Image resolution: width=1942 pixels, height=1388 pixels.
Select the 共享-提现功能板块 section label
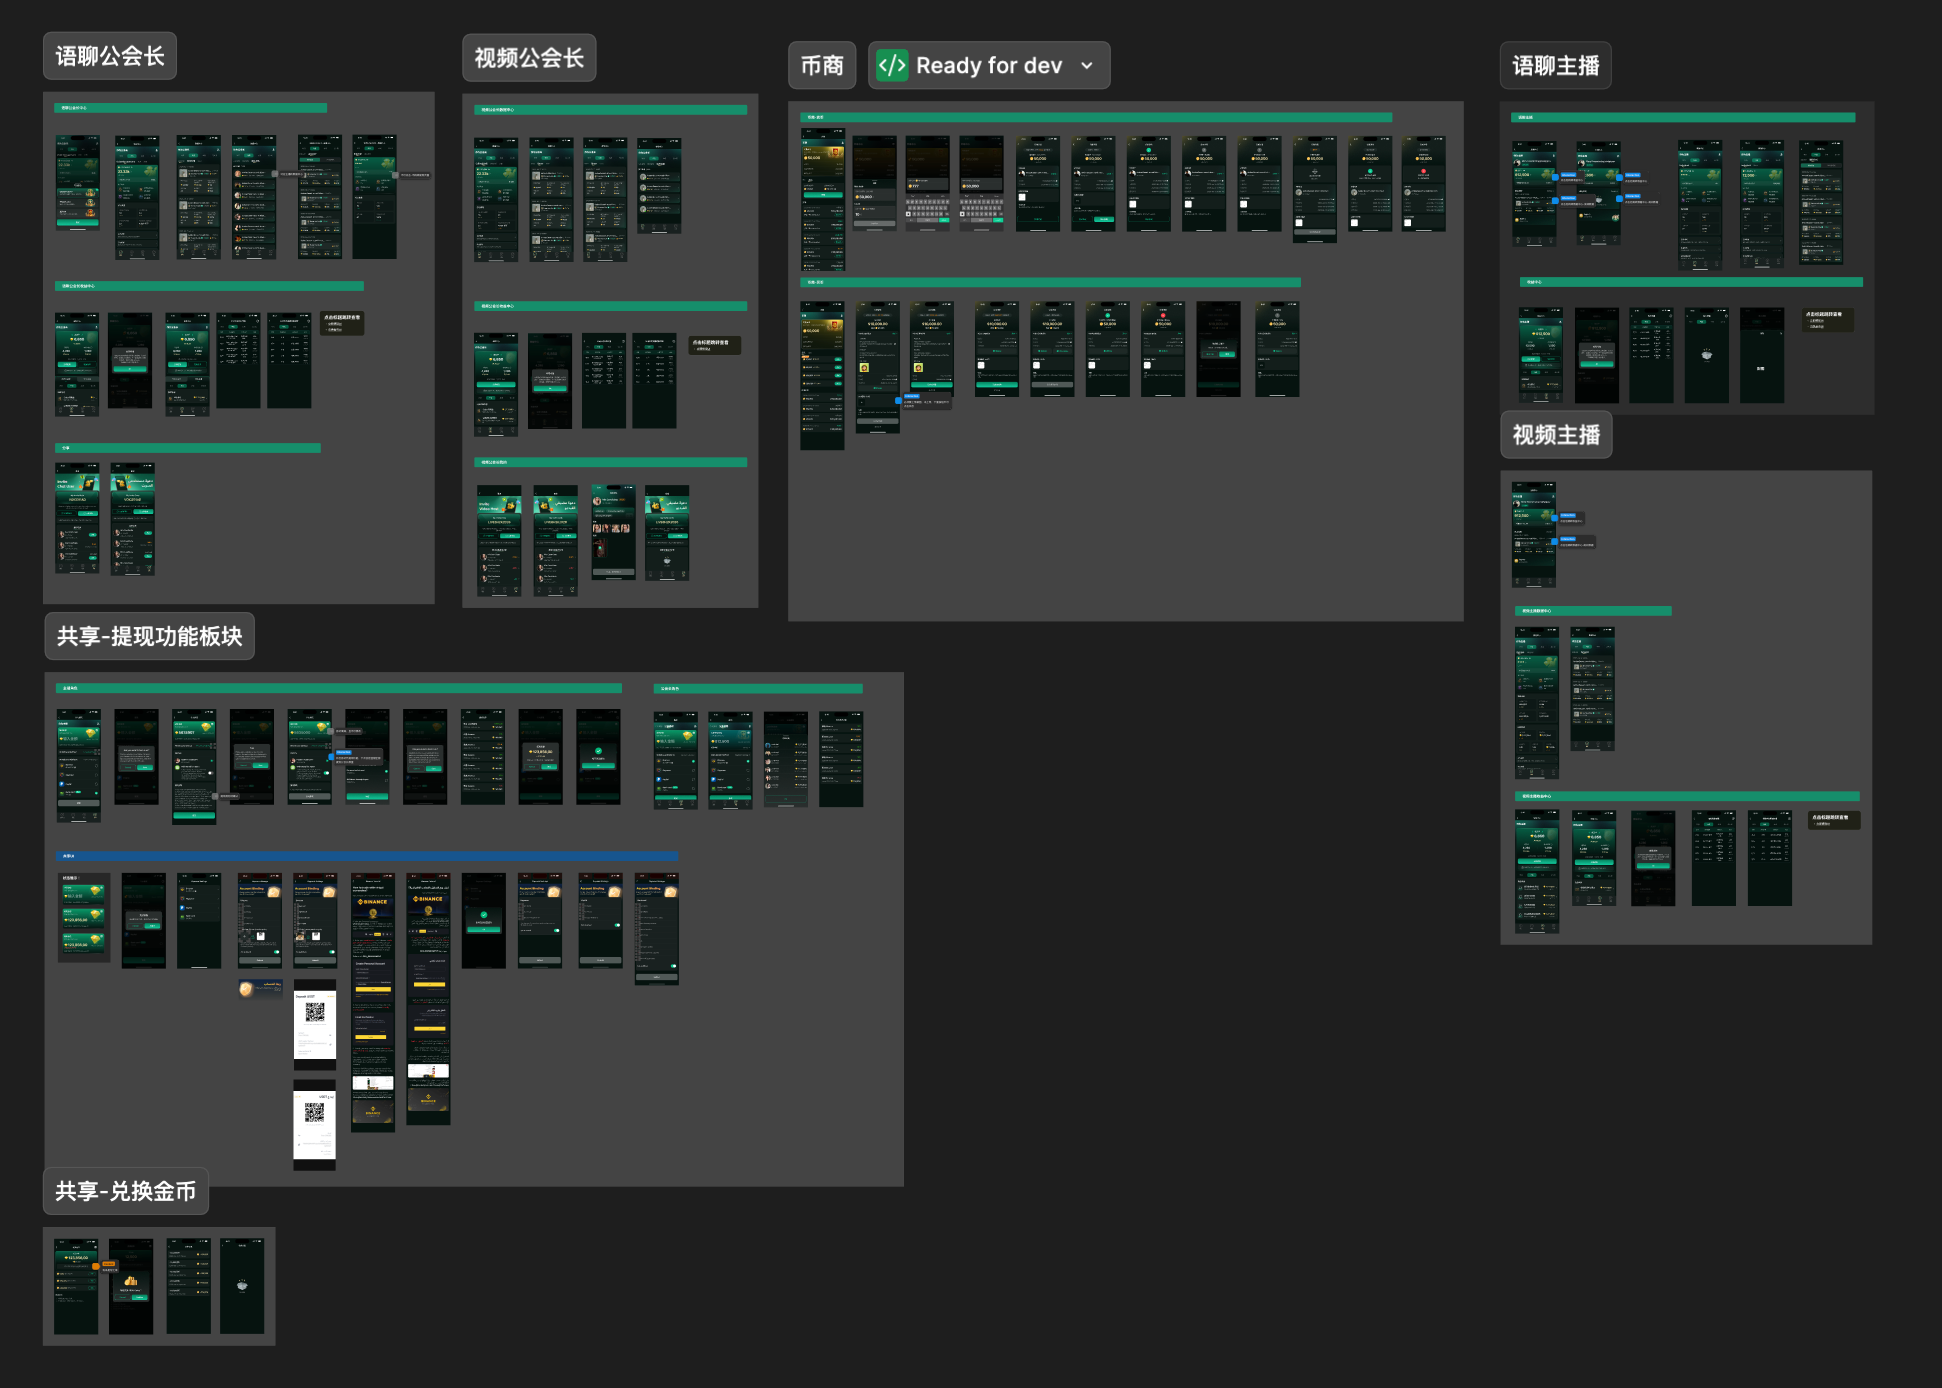tap(150, 636)
